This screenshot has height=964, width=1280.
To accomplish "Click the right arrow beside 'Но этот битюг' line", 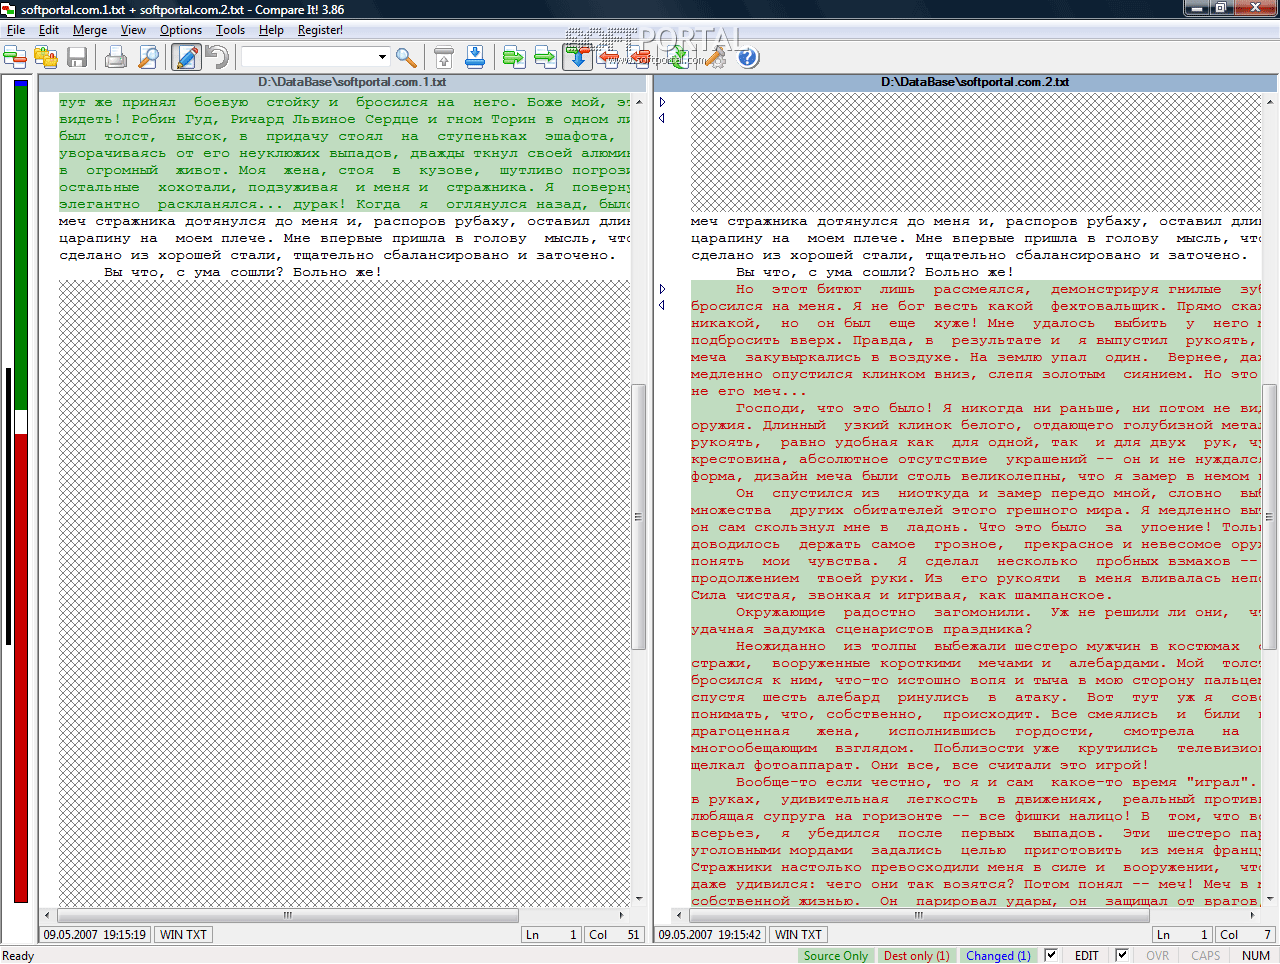I will pos(662,289).
